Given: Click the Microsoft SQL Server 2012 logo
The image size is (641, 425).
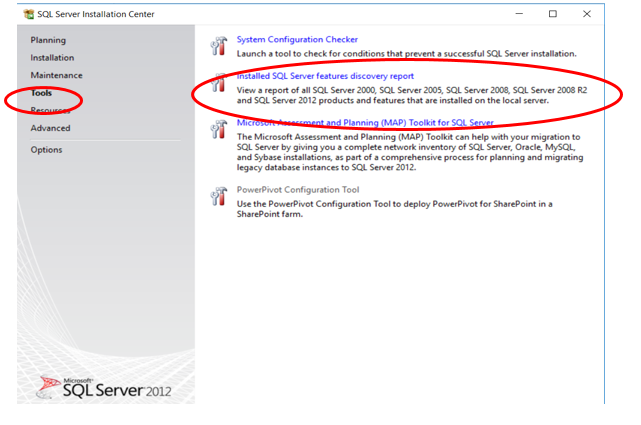Looking at the screenshot, I should click(104, 387).
